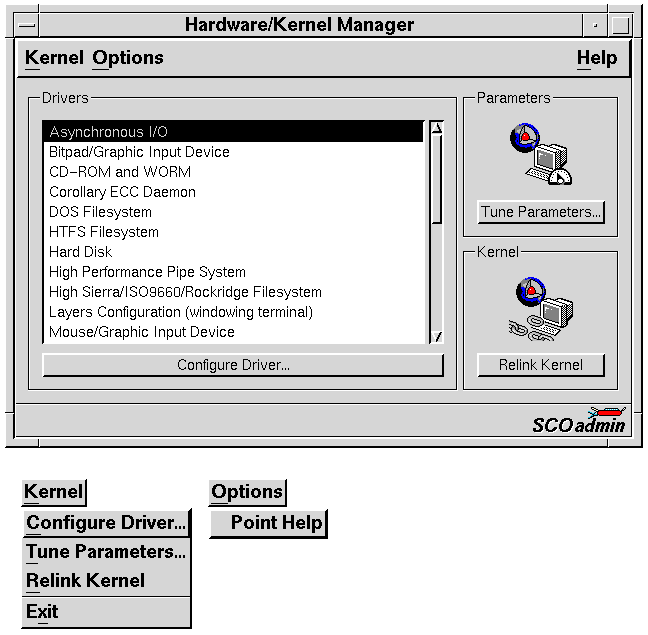Click the Relink Kernel chain computer icon

(540, 309)
